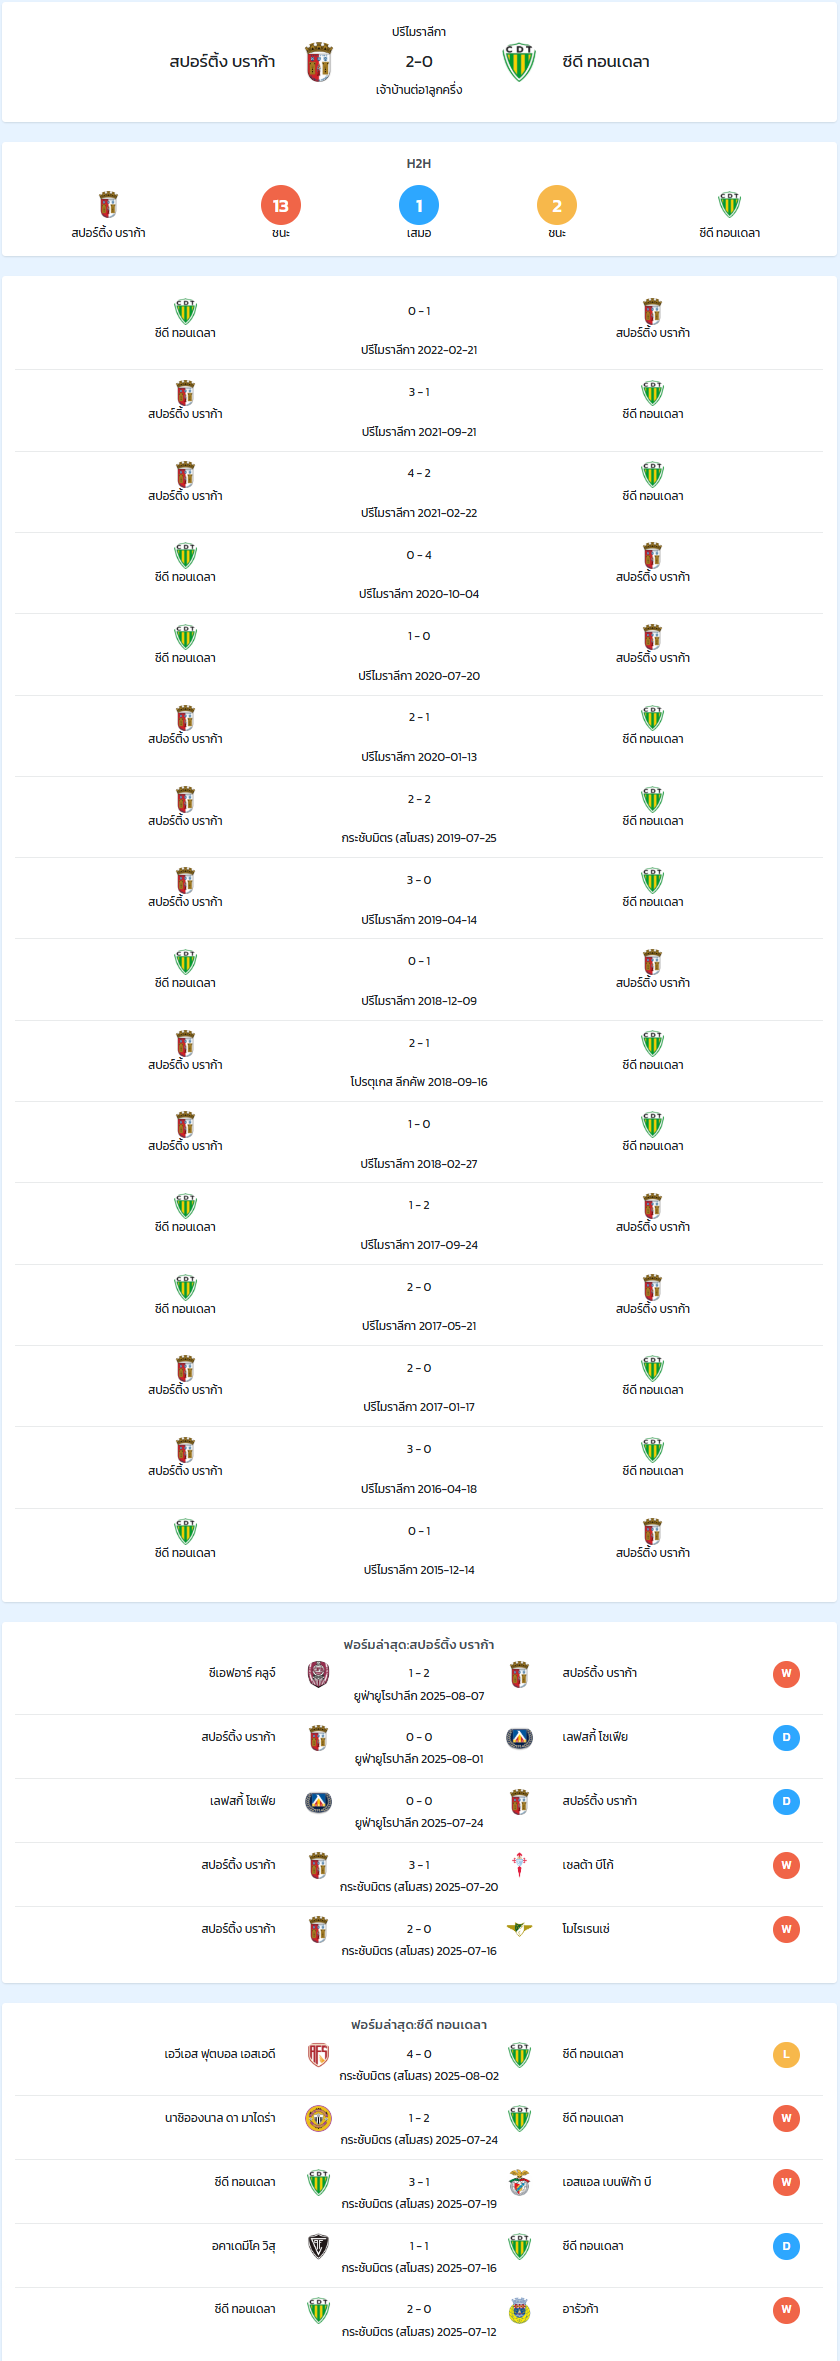Click the Arouca team crest
The image size is (840, 2361).
pos(519,2310)
